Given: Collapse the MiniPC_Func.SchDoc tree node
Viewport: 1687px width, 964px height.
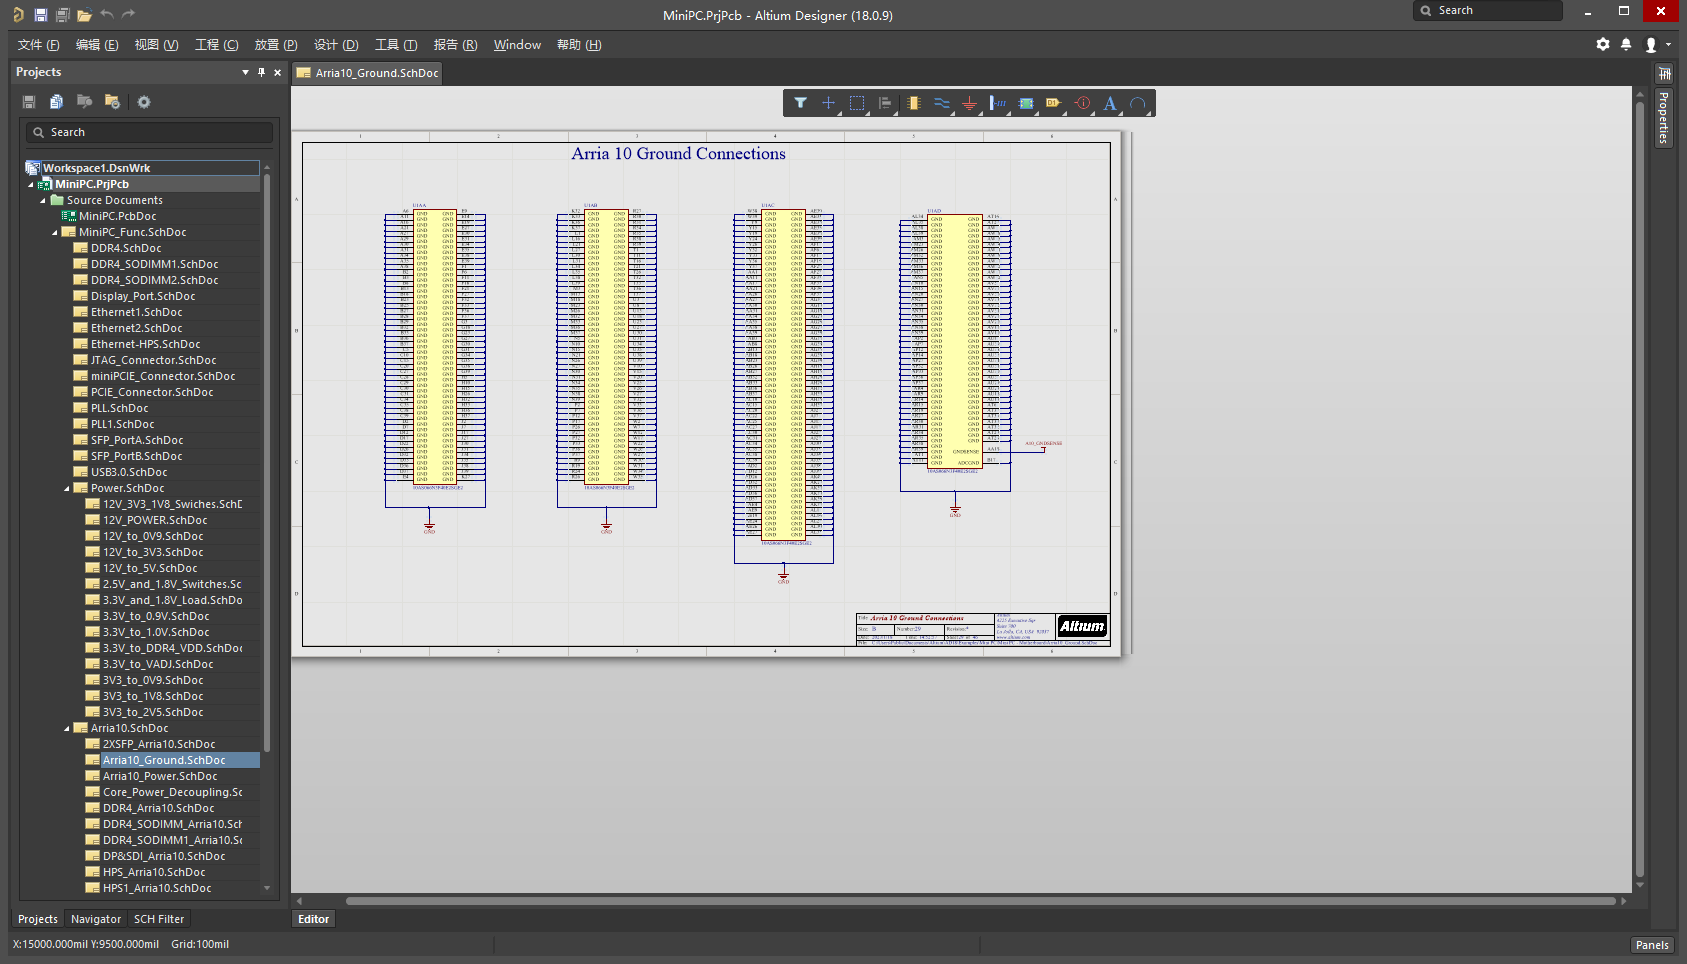Looking at the screenshot, I should [x=55, y=233].
